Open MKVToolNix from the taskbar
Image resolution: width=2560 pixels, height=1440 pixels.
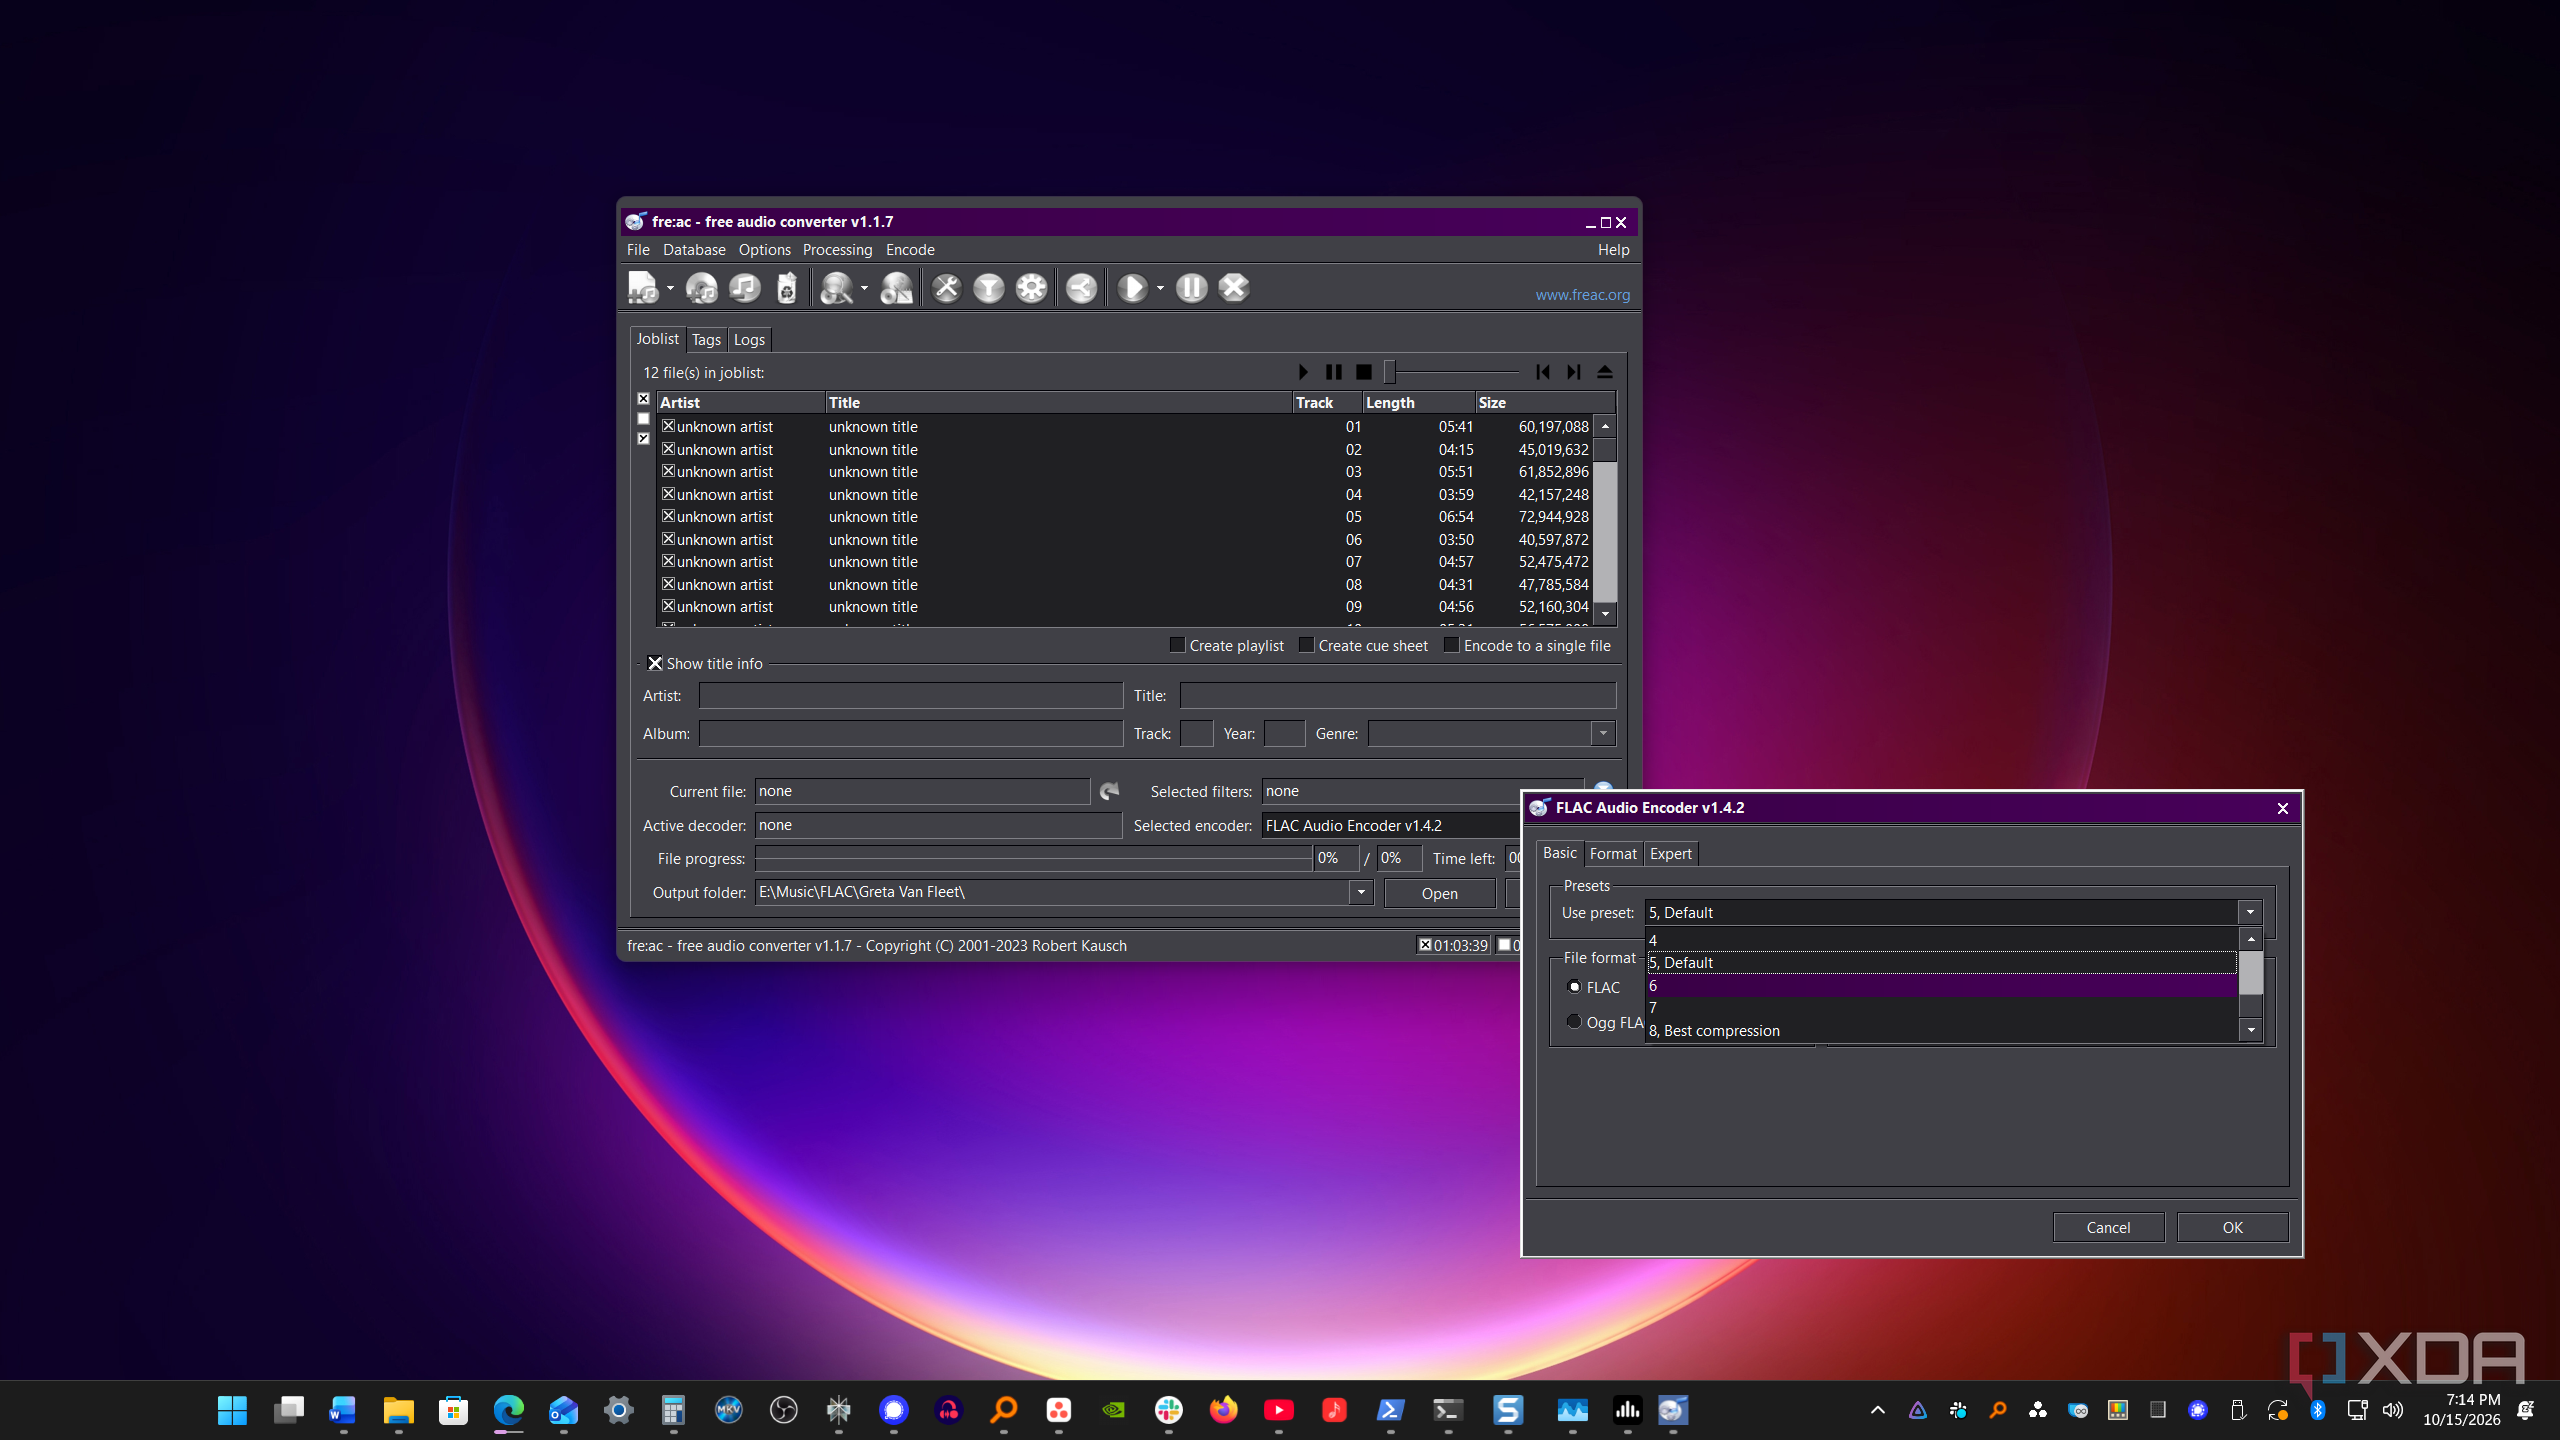pos(729,1410)
